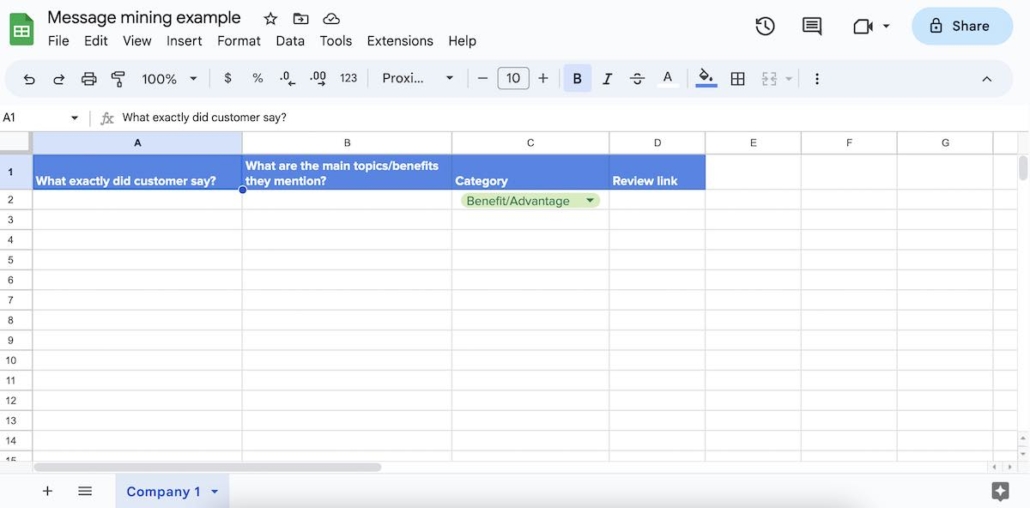Open the Company 1 sheet tab menu arrow
1030x508 pixels.
click(214, 492)
